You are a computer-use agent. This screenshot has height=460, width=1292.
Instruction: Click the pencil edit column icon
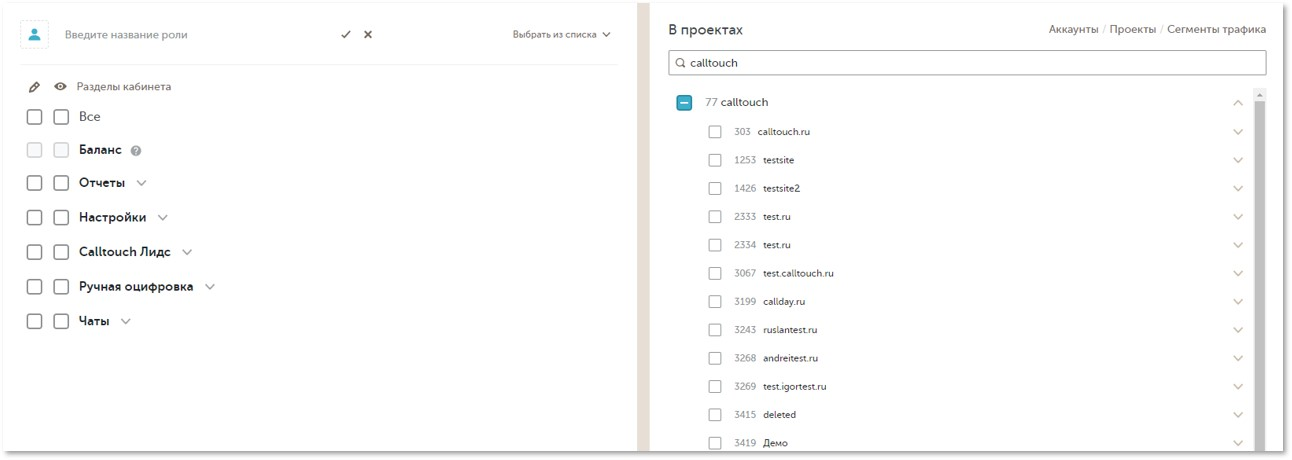pyautogui.click(x=34, y=87)
